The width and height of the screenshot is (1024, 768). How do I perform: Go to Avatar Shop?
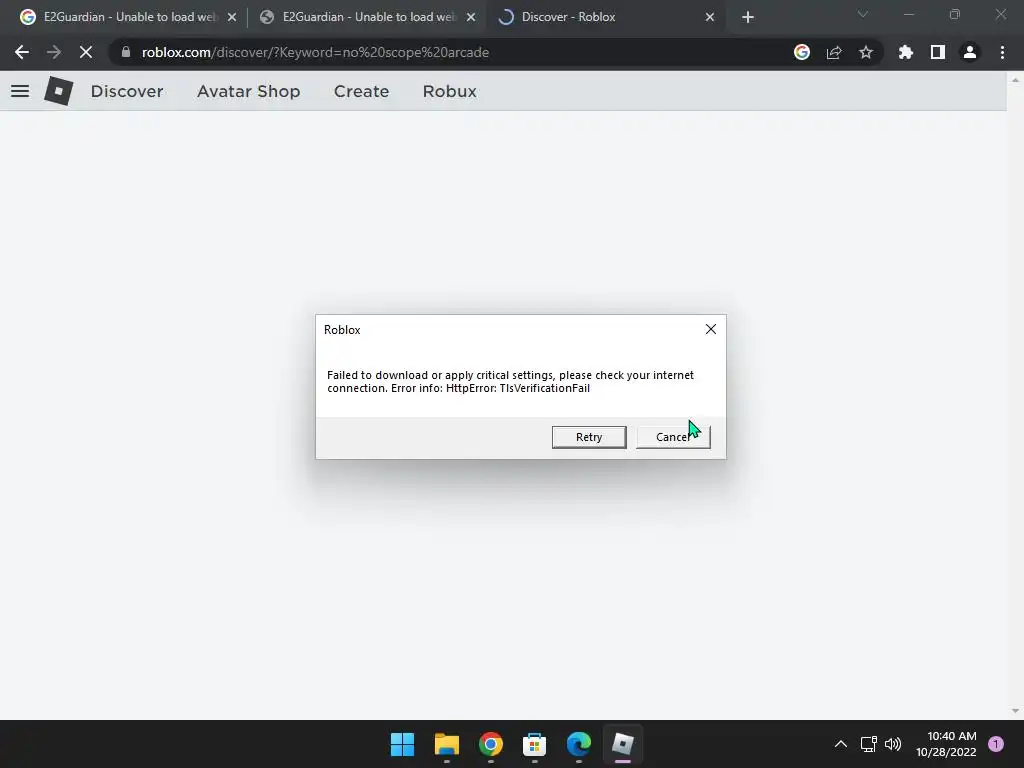tap(248, 91)
